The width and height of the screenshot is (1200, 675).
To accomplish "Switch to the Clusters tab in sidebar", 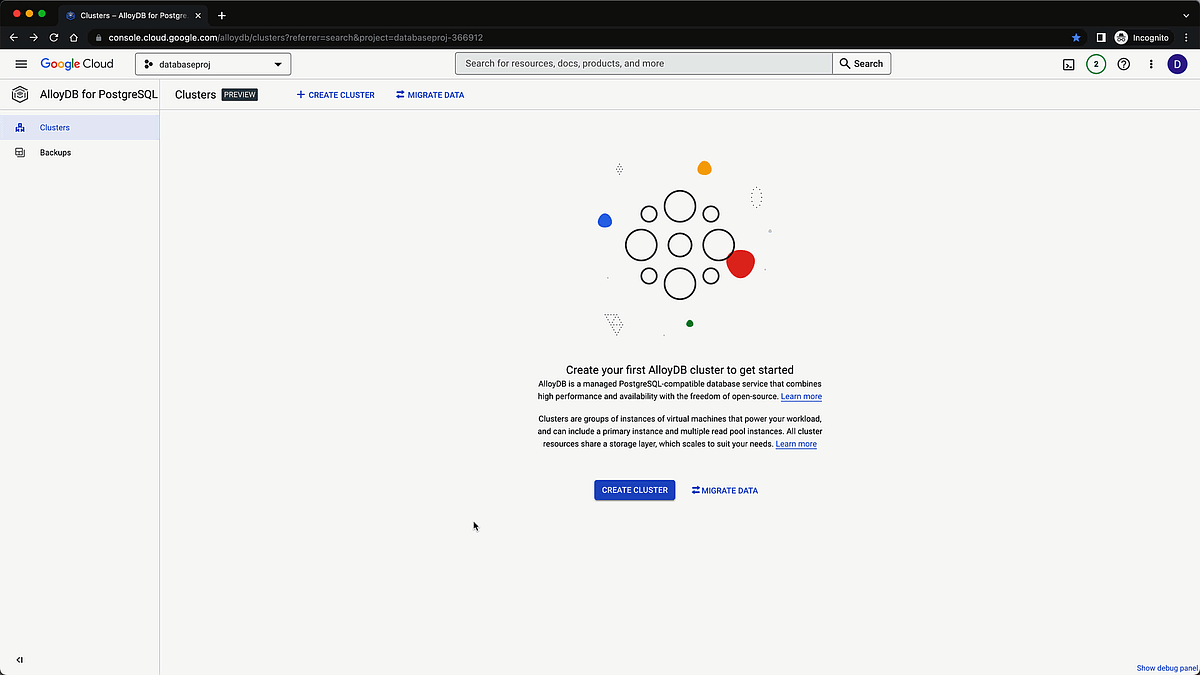I will point(55,127).
